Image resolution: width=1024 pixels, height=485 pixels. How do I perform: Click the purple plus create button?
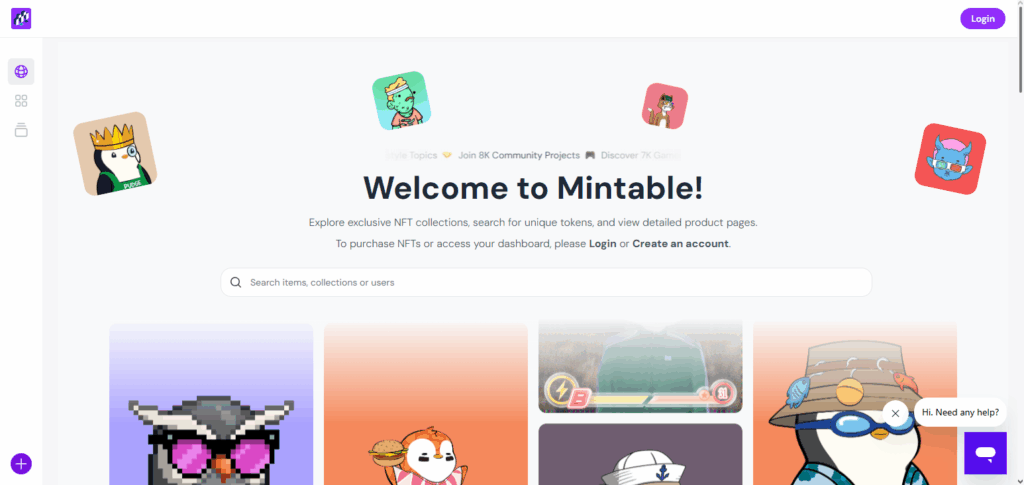click(x=21, y=463)
